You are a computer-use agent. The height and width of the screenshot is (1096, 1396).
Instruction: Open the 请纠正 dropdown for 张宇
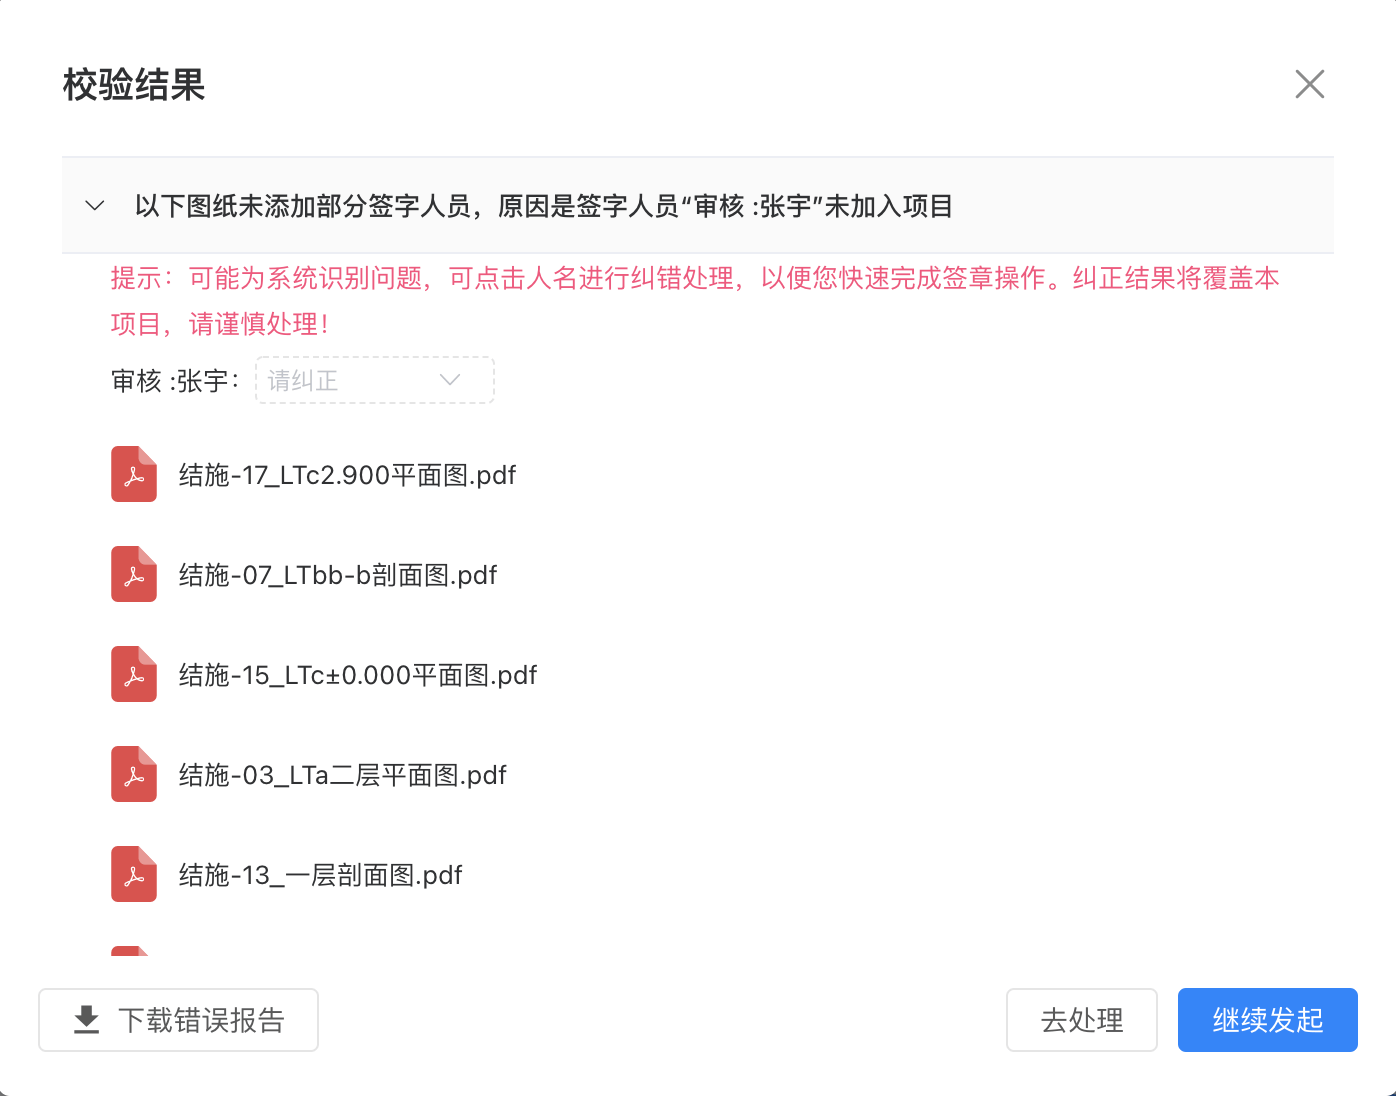tap(374, 380)
